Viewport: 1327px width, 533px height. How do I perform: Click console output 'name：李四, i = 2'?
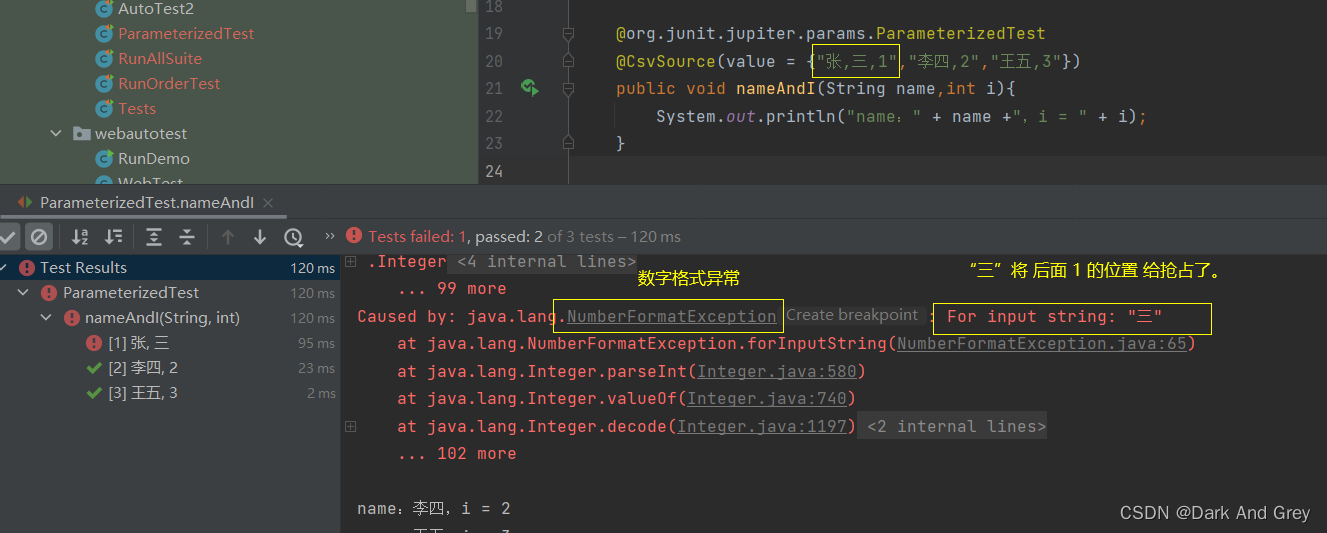pyautogui.click(x=434, y=508)
